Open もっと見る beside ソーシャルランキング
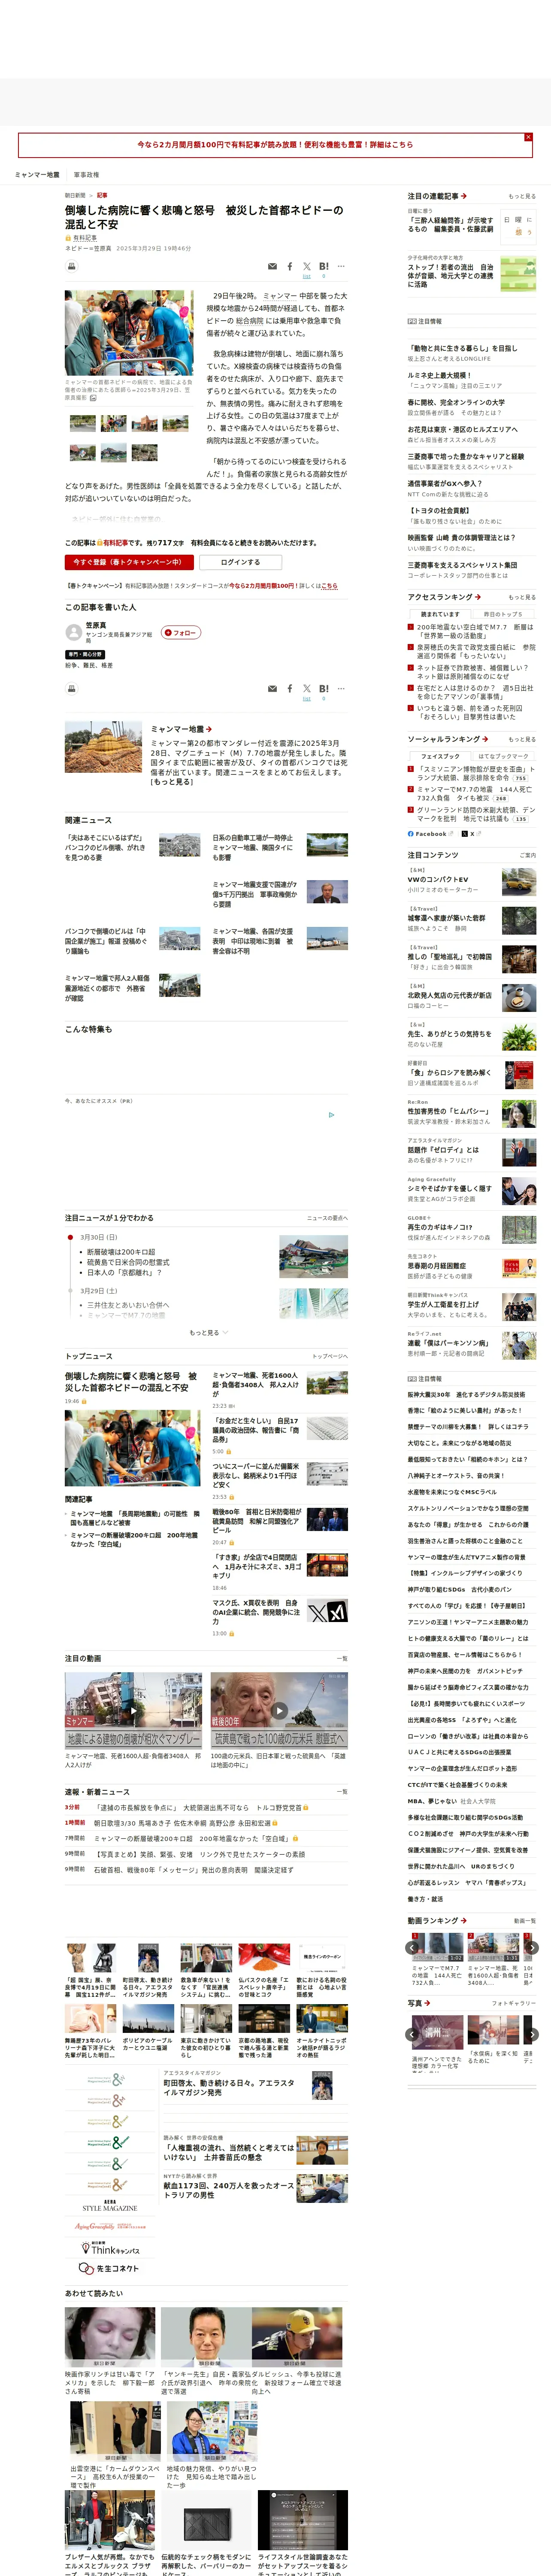Viewport: 551px width, 2576px height. coord(521,739)
